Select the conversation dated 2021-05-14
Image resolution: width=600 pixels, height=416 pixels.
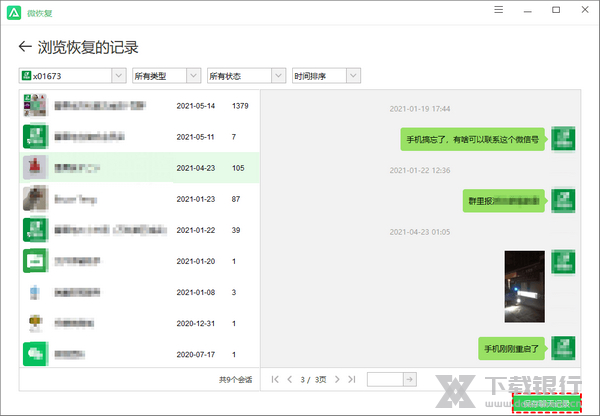point(139,106)
